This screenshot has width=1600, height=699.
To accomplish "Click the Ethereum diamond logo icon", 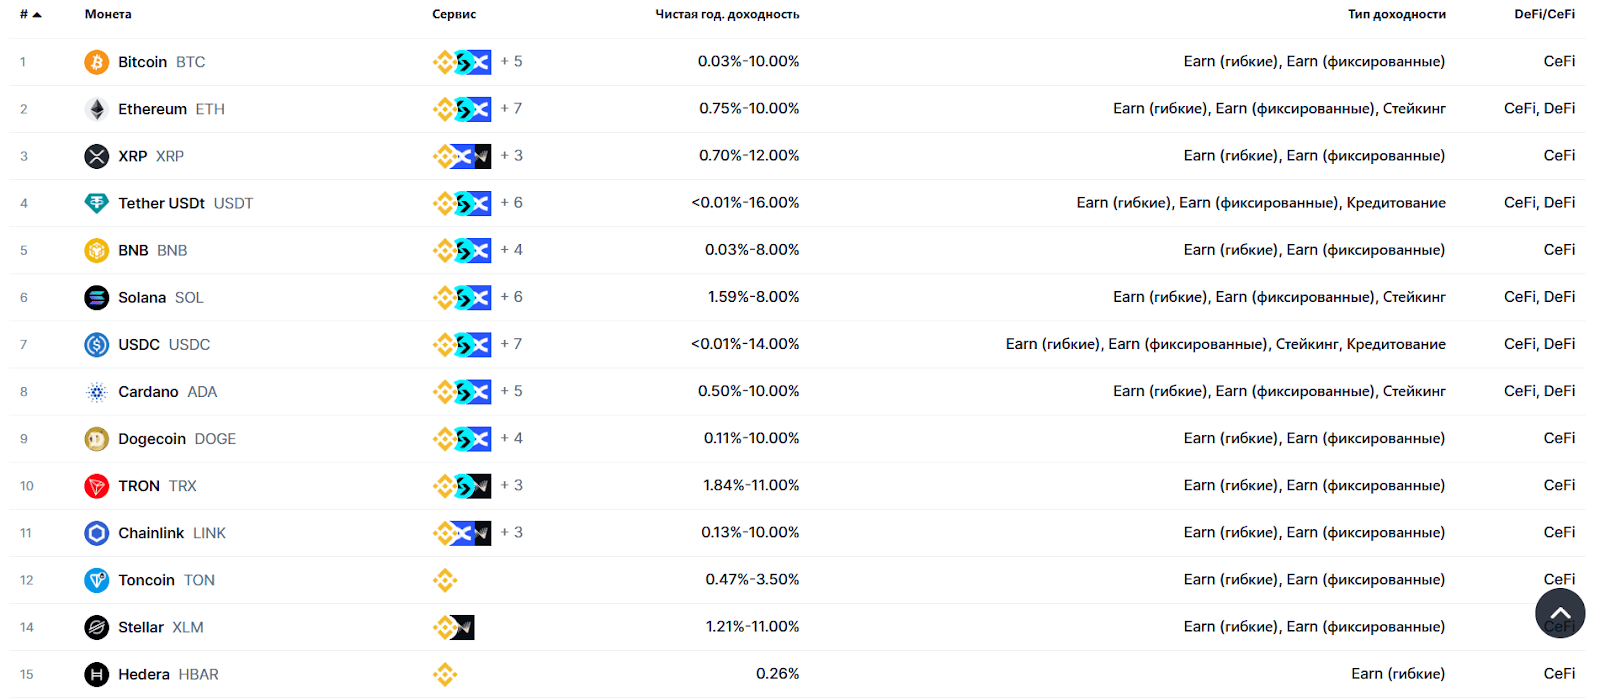I will [96, 109].
